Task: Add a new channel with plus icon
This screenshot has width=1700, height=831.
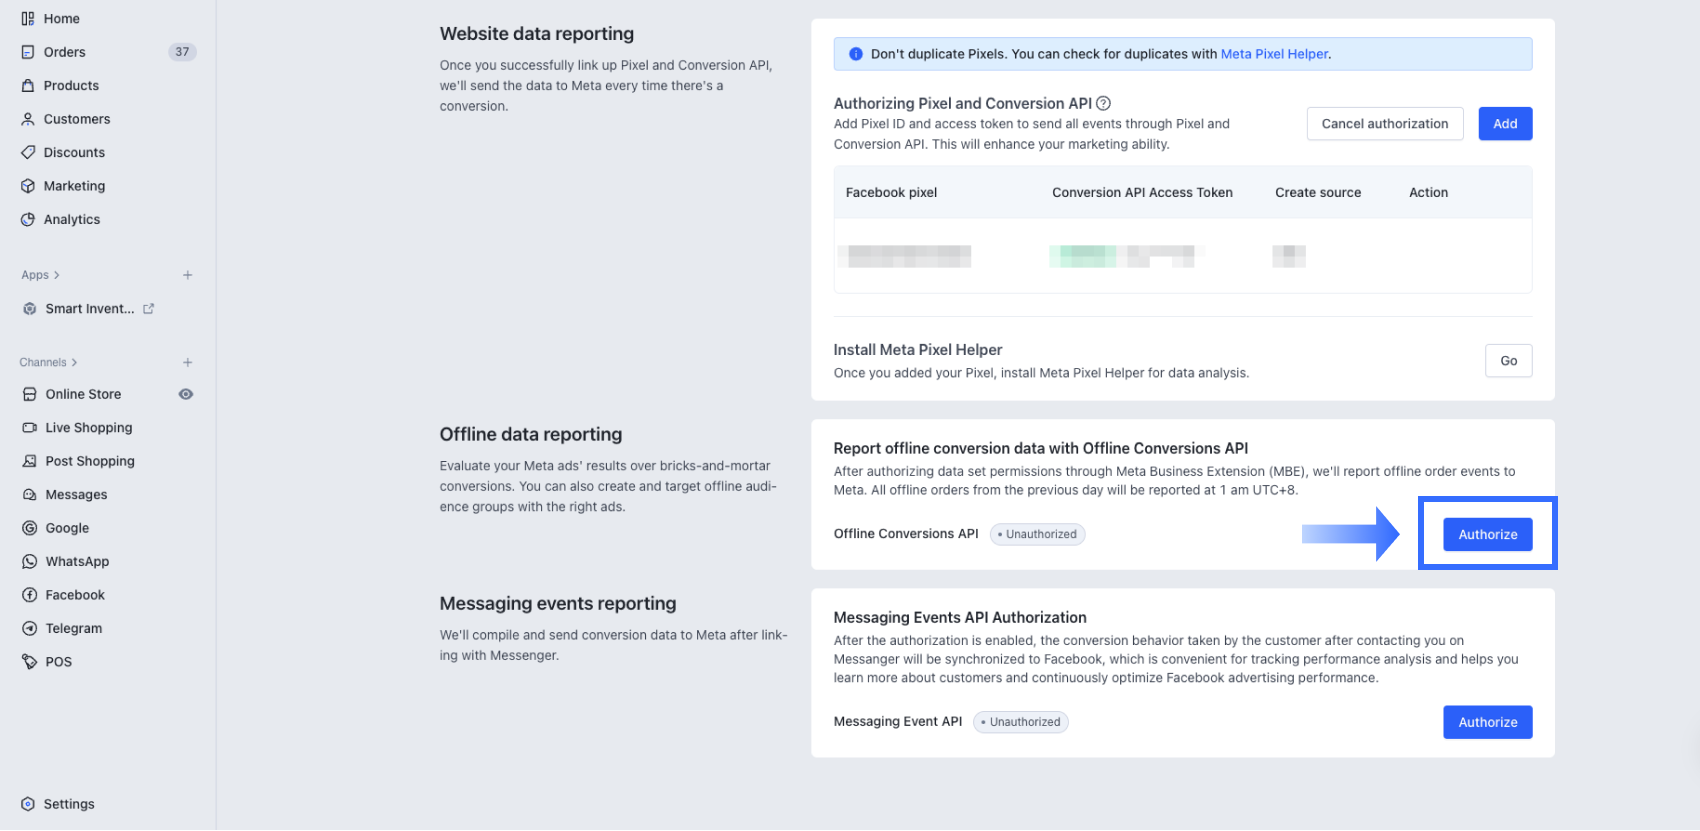Action: click(187, 363)
